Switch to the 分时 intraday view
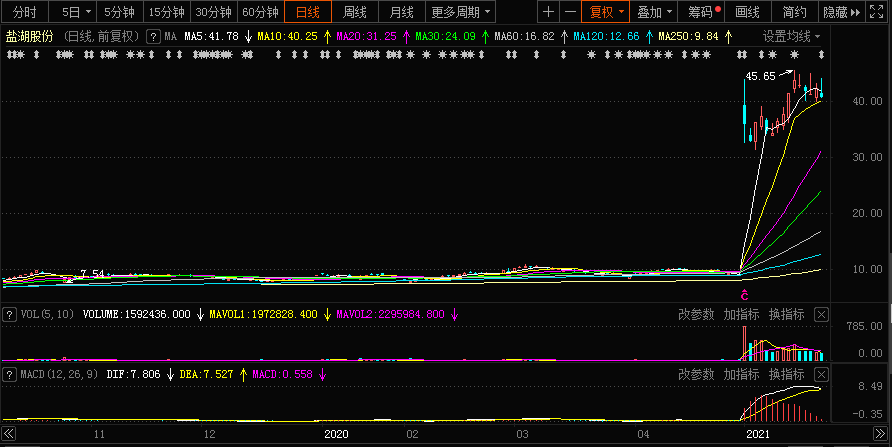 tap(24, 12)
